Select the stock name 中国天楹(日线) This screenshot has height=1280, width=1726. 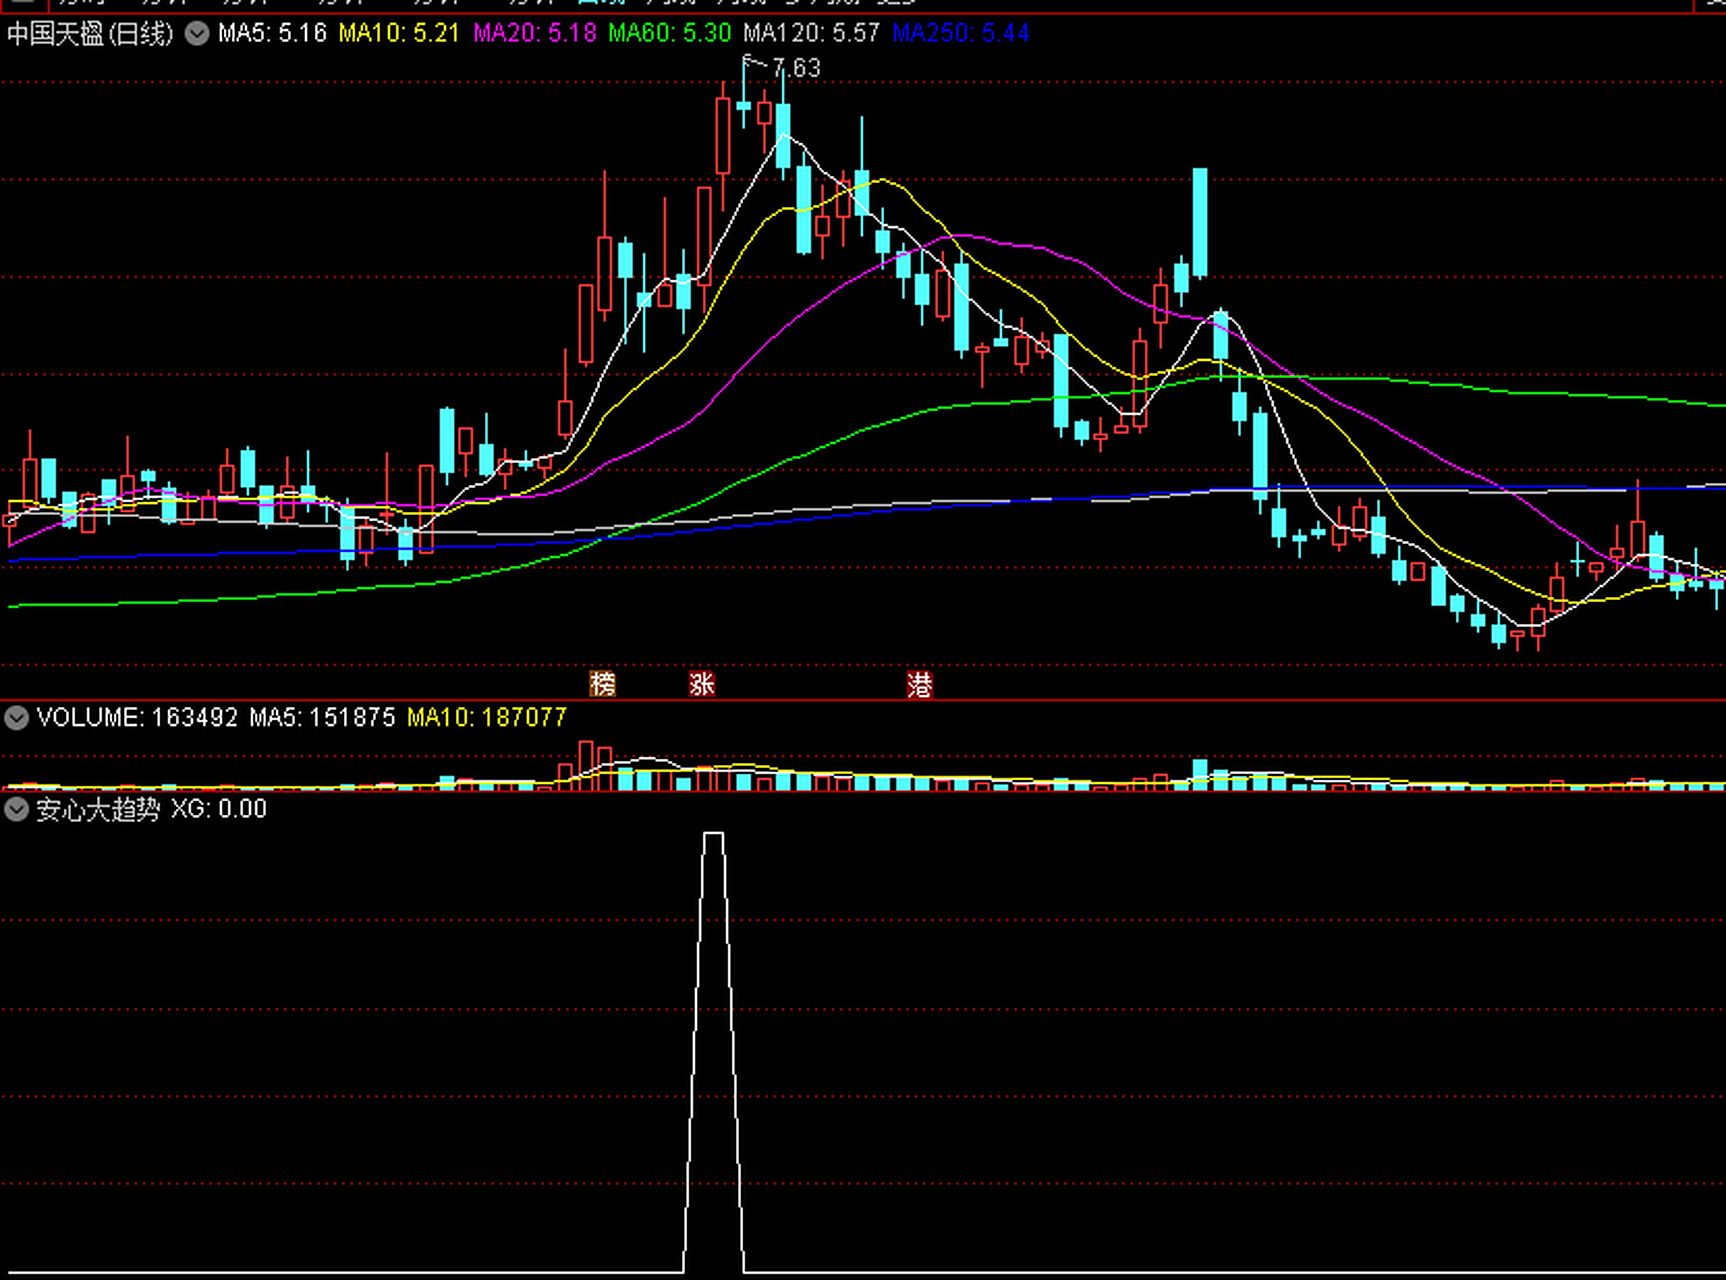pos(90,34)
